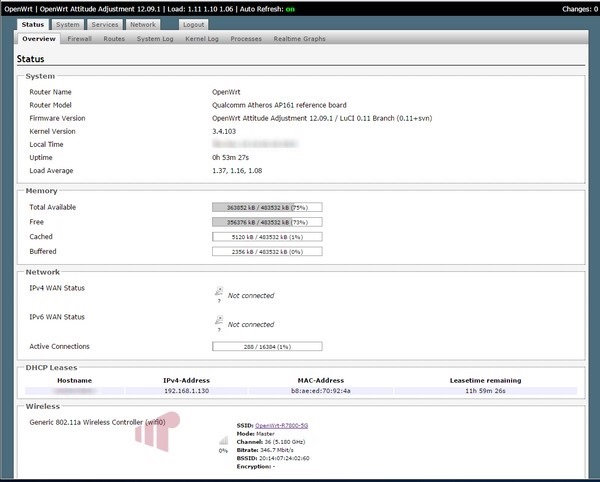Click the IPv4 WAN 'Not connected' text
This screenshot has width=600, height=482.
point(251,296)
